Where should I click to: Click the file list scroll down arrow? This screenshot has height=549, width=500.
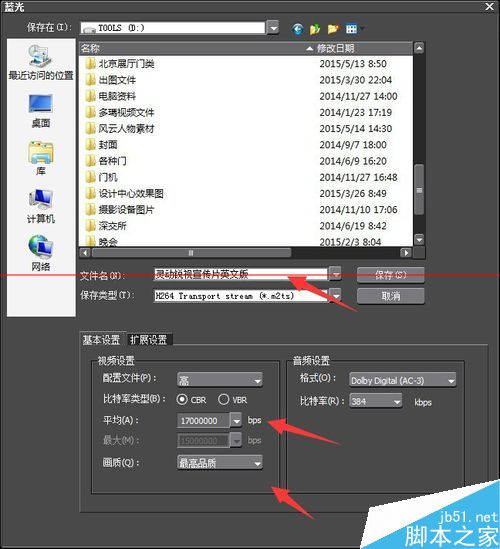419,239
